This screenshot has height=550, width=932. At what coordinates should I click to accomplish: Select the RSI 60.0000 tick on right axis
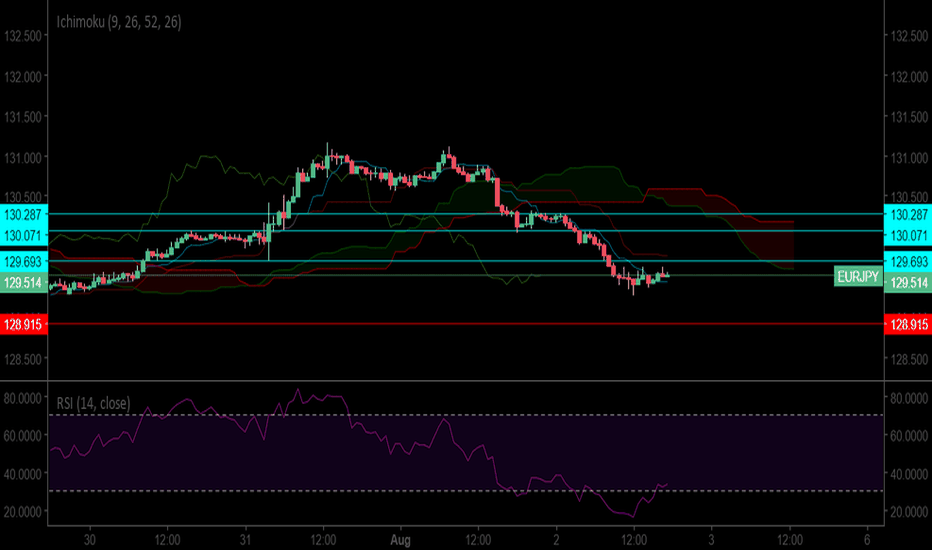909,436
